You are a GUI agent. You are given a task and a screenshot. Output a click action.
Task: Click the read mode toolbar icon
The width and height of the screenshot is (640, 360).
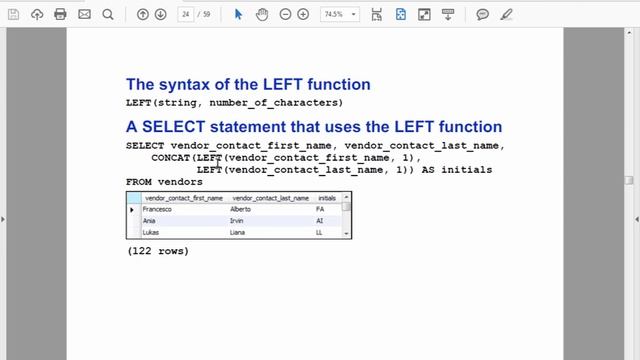[x=448, y=15]
